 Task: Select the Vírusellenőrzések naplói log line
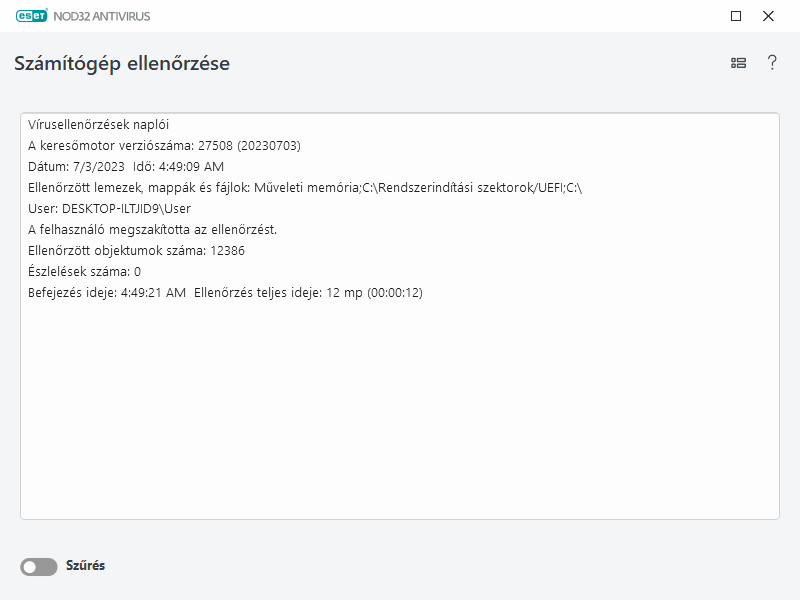coord(99,125)
